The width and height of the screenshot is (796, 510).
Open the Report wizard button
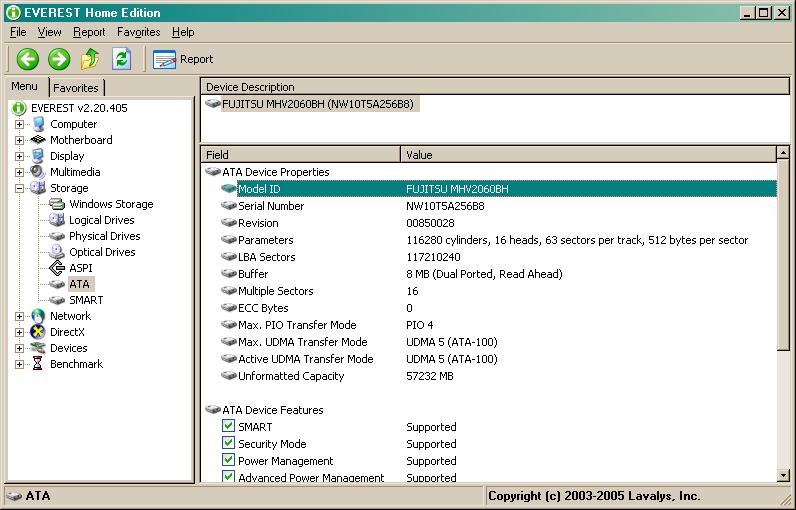(183, 59)
